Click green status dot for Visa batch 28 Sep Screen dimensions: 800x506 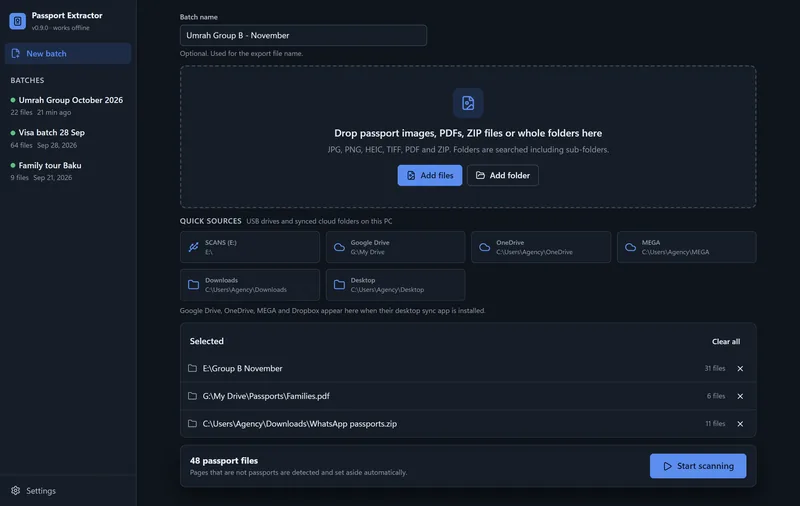(13, 133)
